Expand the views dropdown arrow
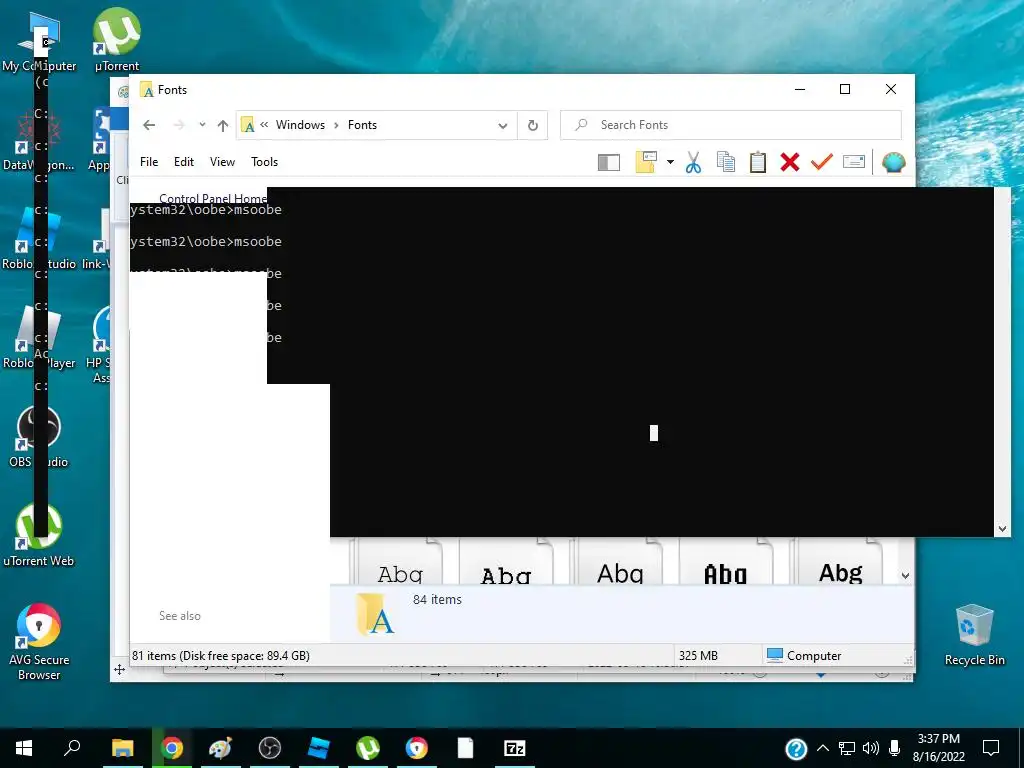This screenshot has width=1024, height=768. [670, 162]
